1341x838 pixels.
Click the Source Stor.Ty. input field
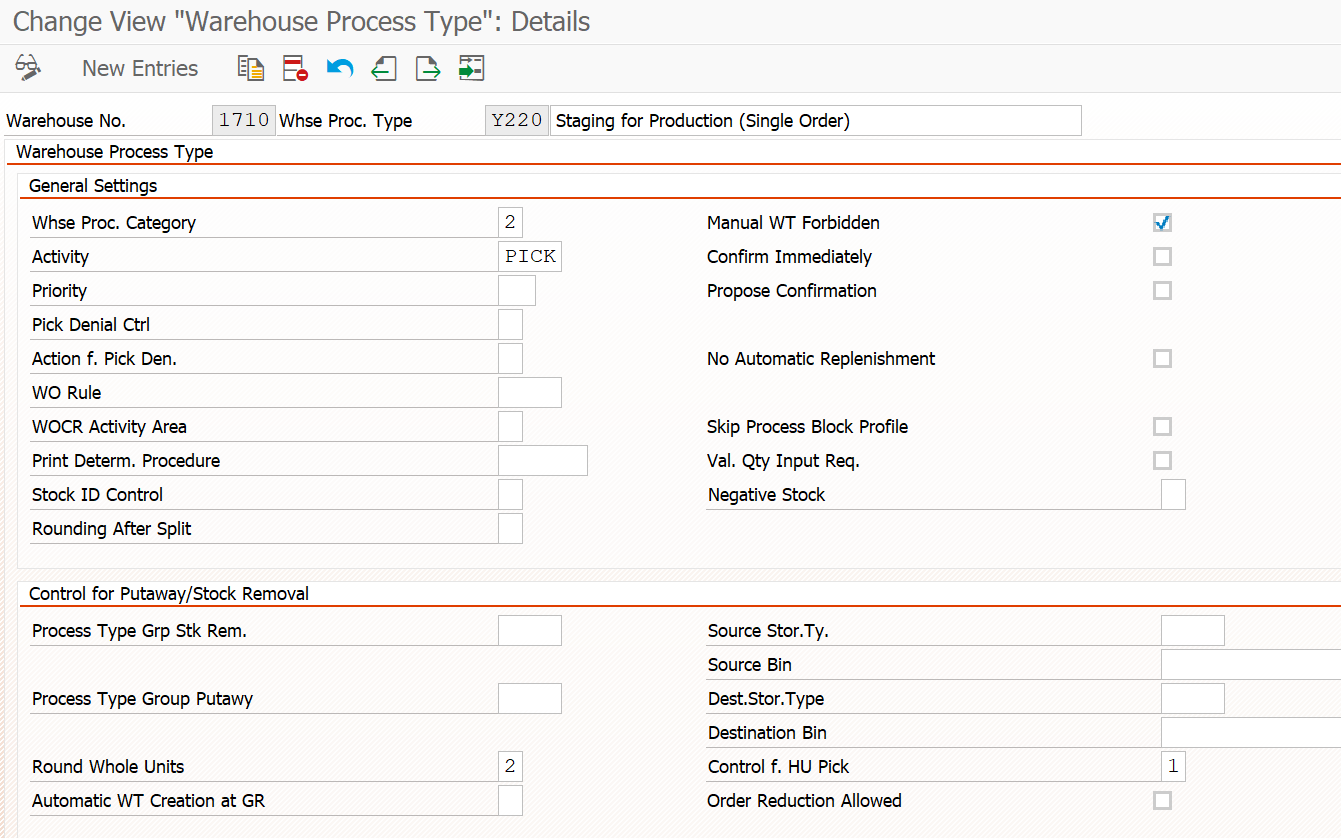(x=1193, y=630)
